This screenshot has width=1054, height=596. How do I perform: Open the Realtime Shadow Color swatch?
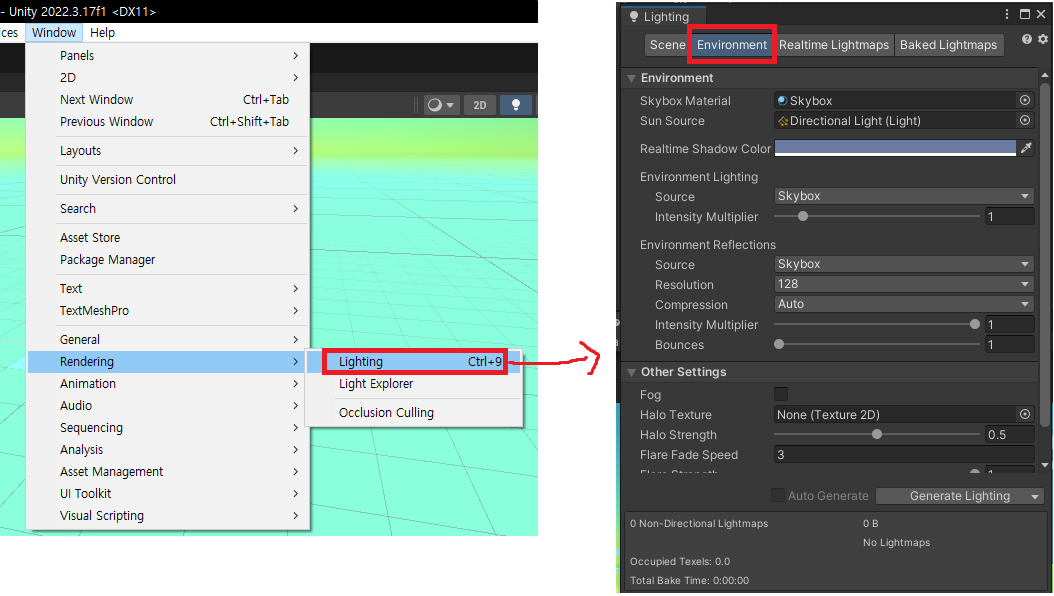coord(895,148)
